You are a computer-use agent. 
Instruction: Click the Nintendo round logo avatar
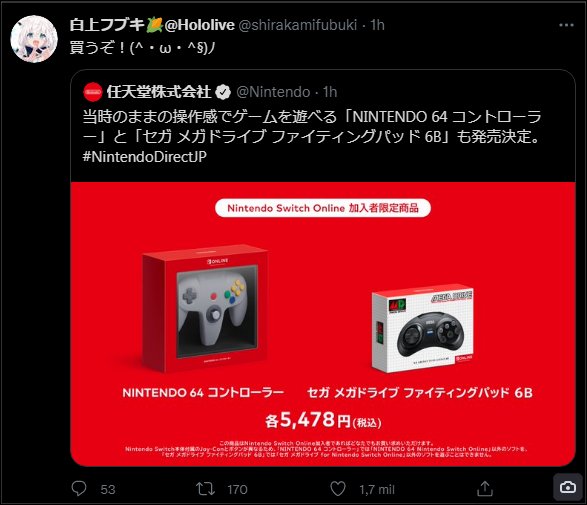(x=93, y=92)
